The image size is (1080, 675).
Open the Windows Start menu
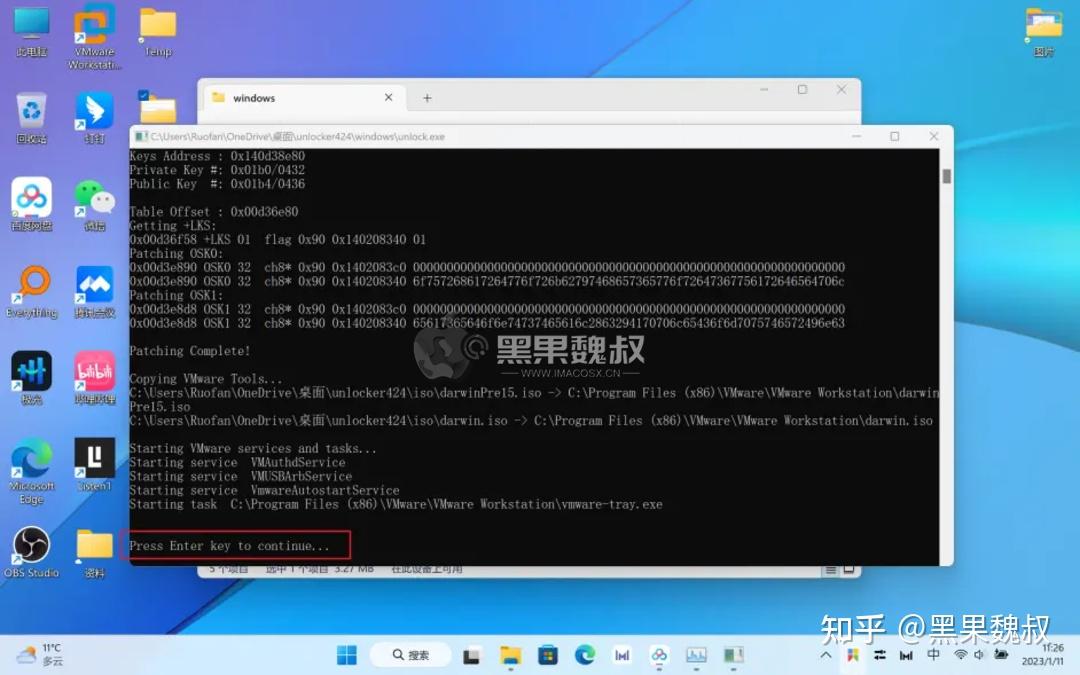tap(346, 655)
